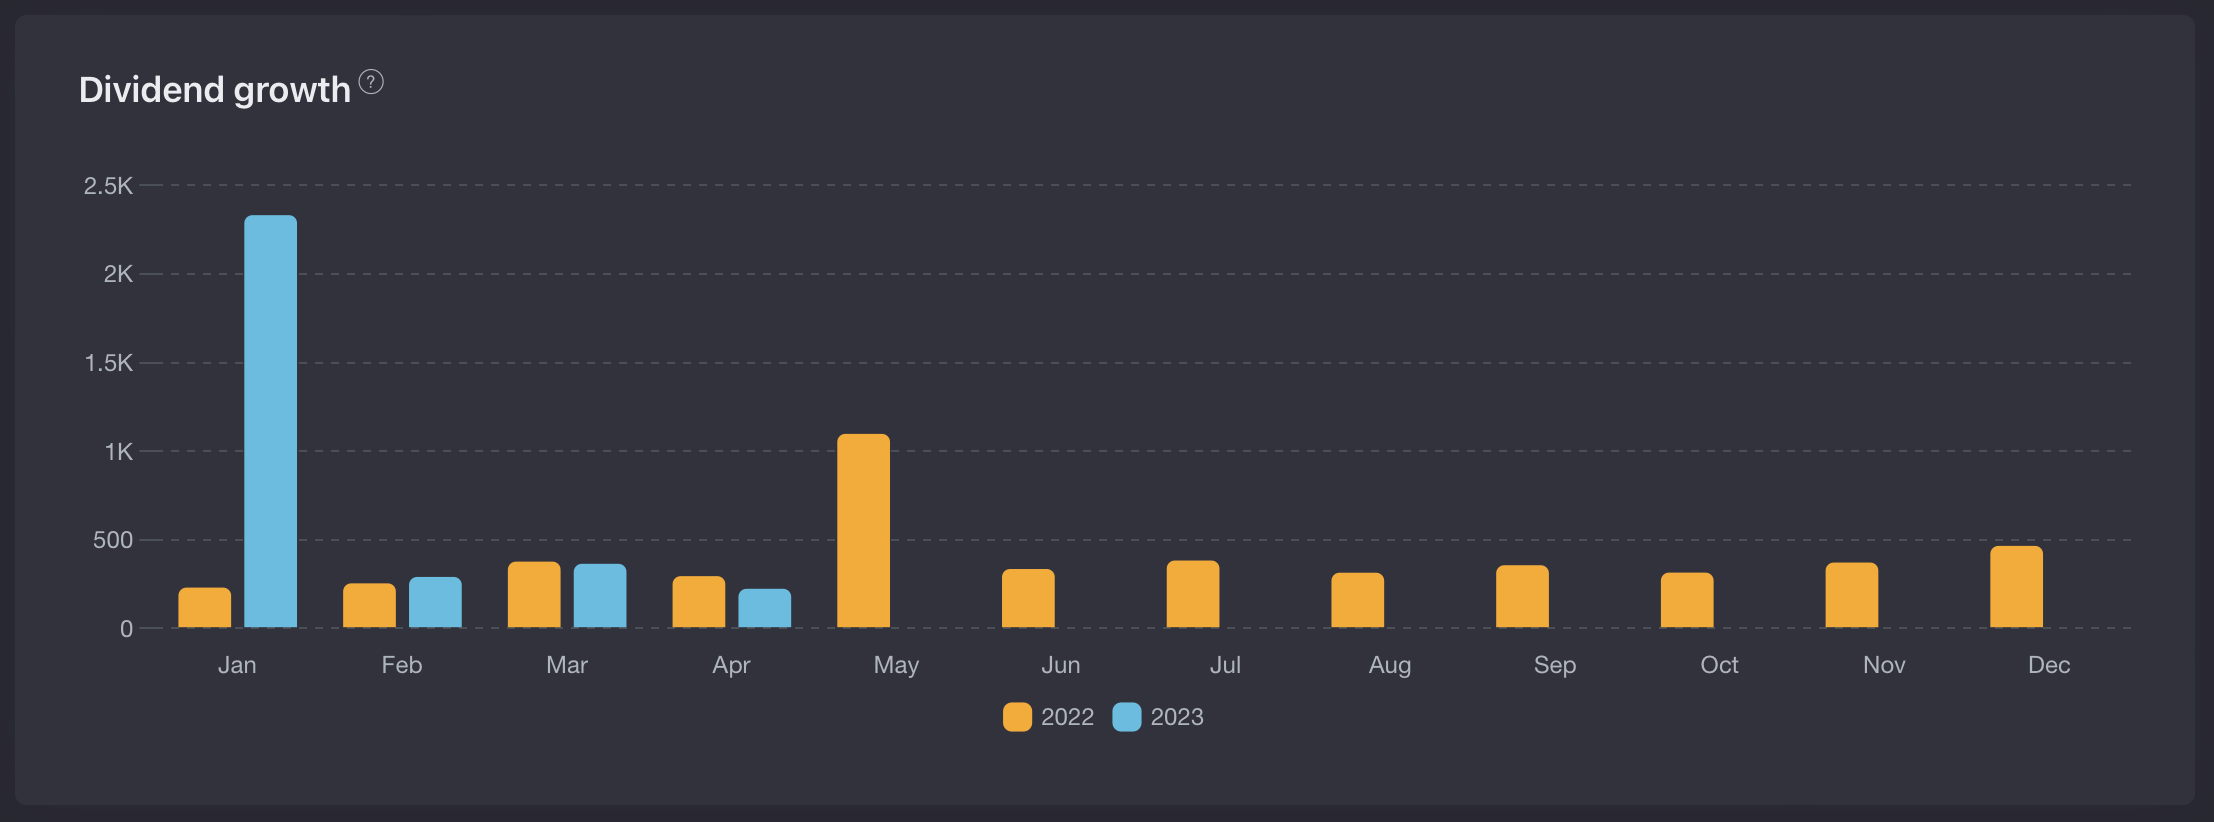Select the orange September 2022 bar
This screenshot has width=2214, height=822.
(1522, 597)
